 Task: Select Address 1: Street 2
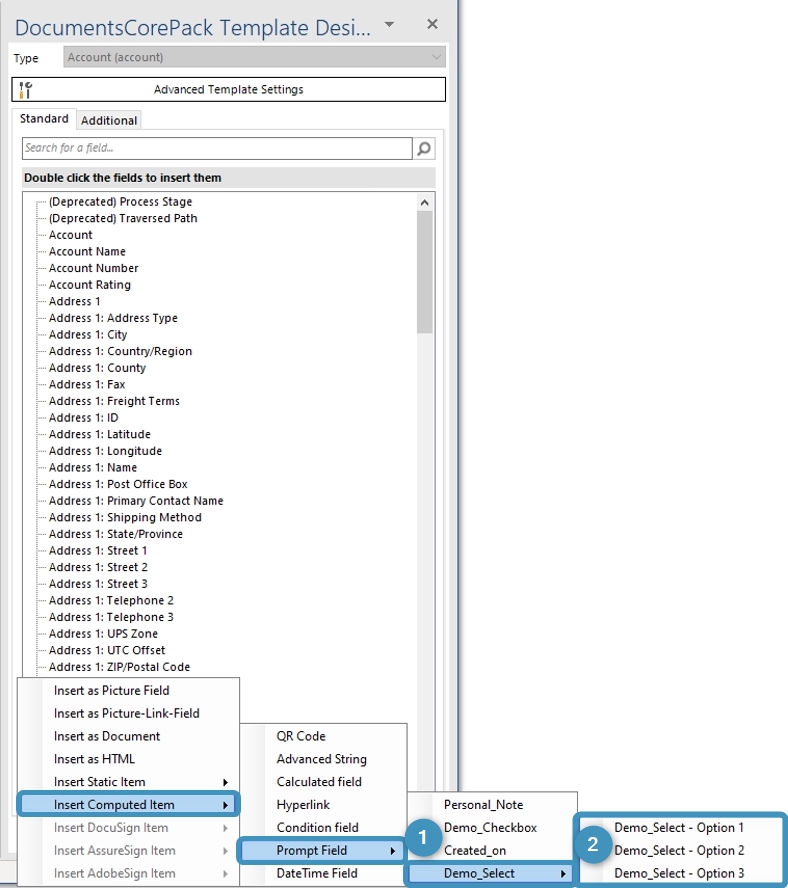coord(97,567)
